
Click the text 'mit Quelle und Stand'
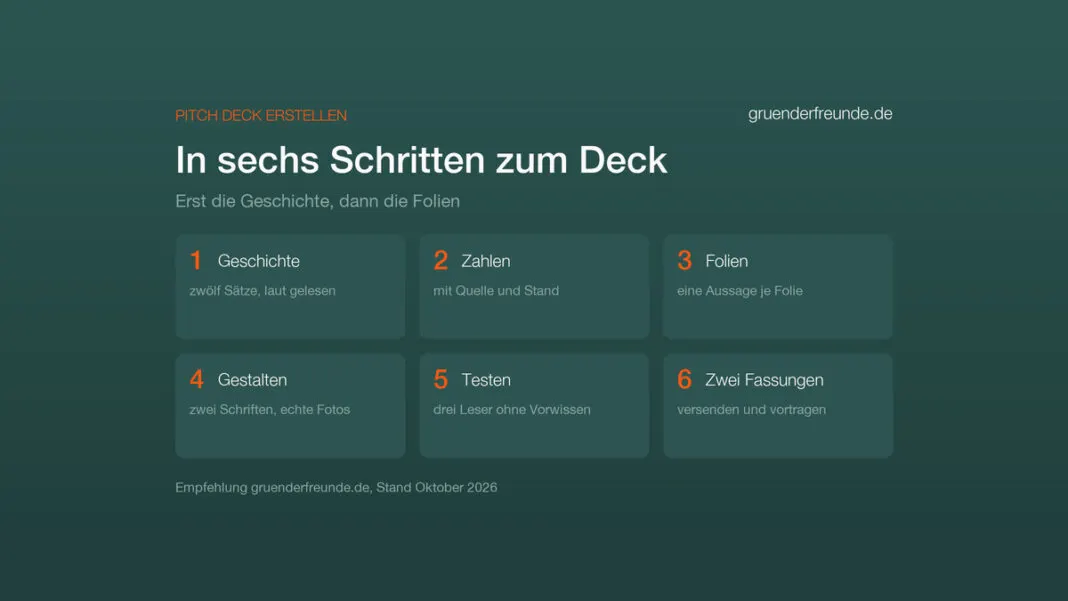tap(496, 290)
